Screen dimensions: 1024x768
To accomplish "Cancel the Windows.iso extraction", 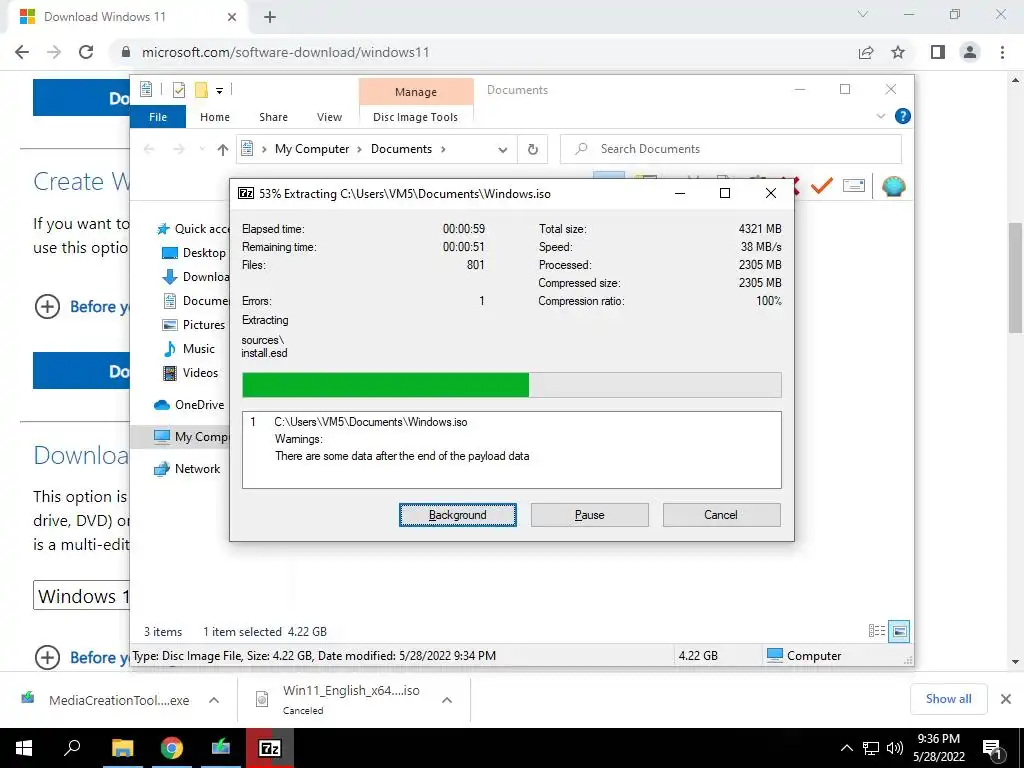I will (721, 515).
